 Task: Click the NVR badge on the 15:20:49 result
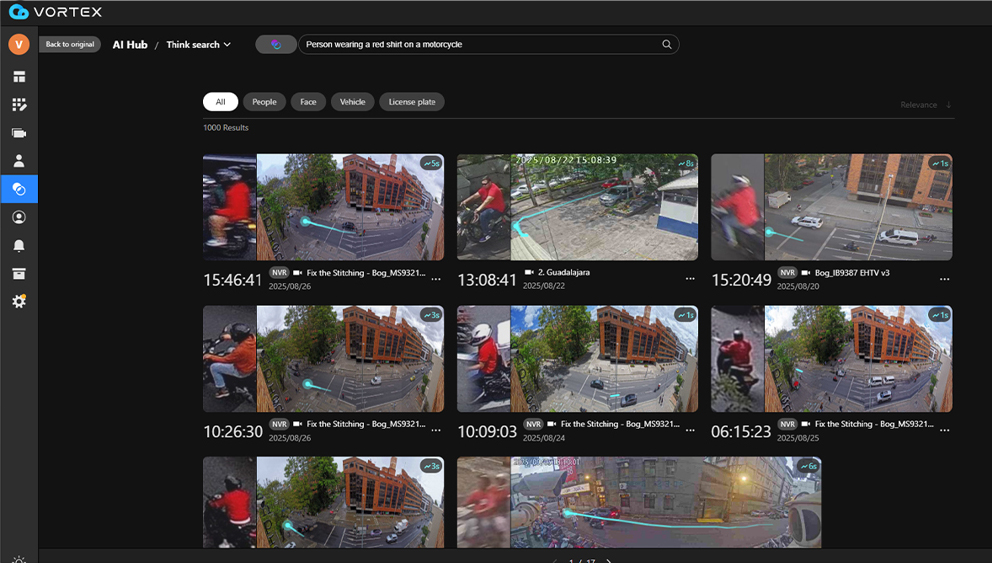pos(787,273)
